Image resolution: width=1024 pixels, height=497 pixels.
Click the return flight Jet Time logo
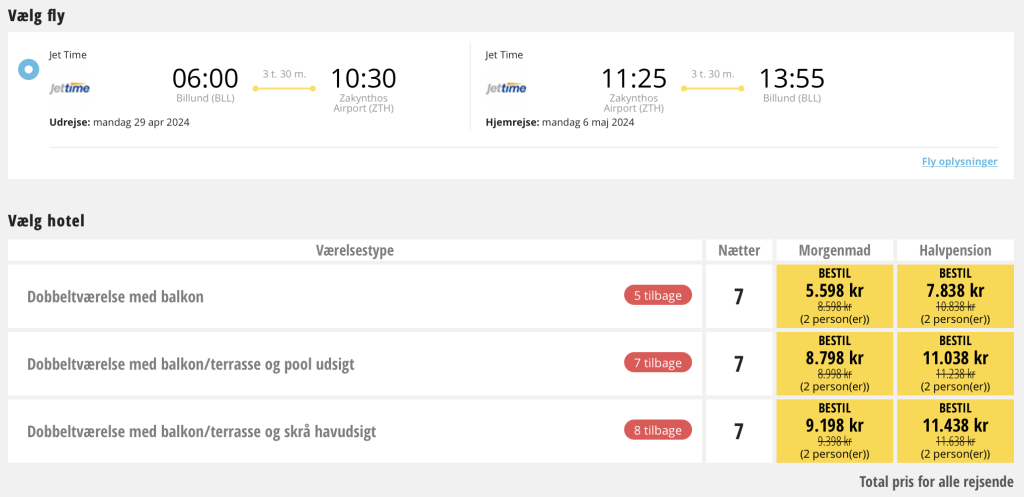coord(506,88)
